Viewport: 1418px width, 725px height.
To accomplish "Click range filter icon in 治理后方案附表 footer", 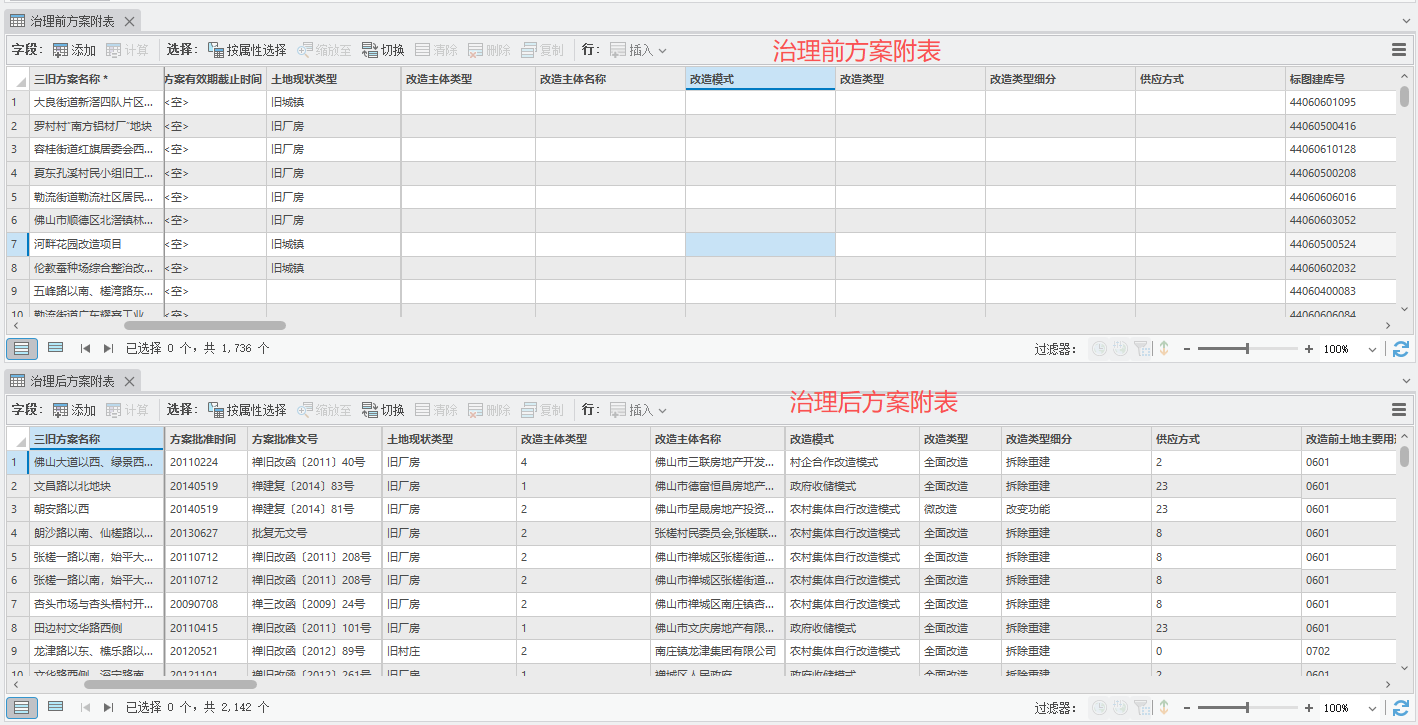I will [1120, 708].
